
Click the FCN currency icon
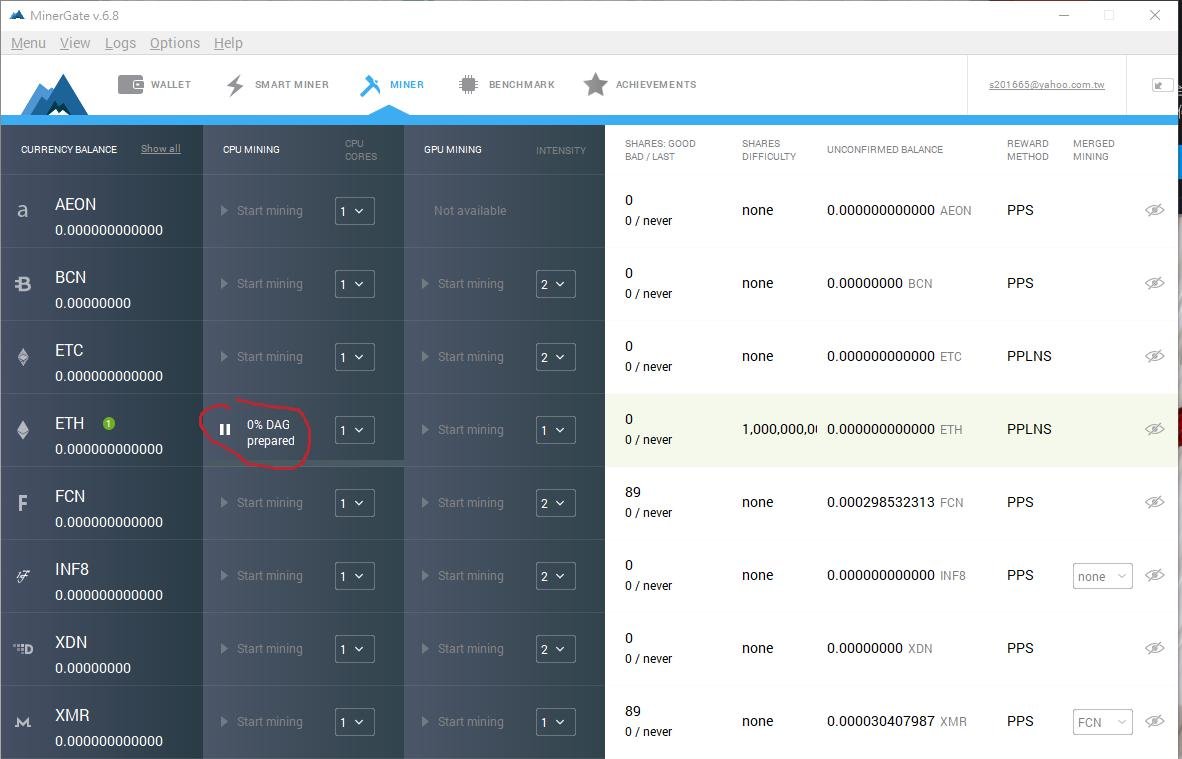[23, 503]
